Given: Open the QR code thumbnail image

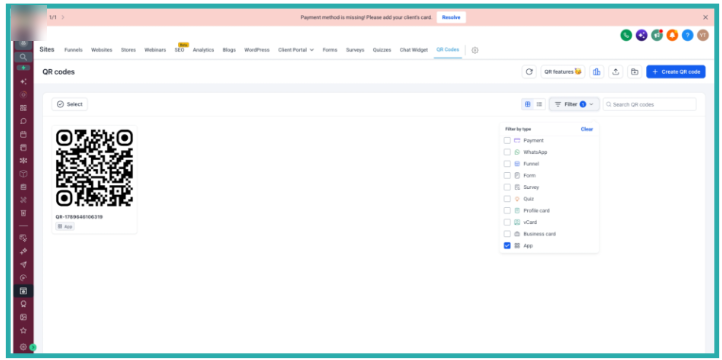Looking at the screenshot, I should 94,168.
